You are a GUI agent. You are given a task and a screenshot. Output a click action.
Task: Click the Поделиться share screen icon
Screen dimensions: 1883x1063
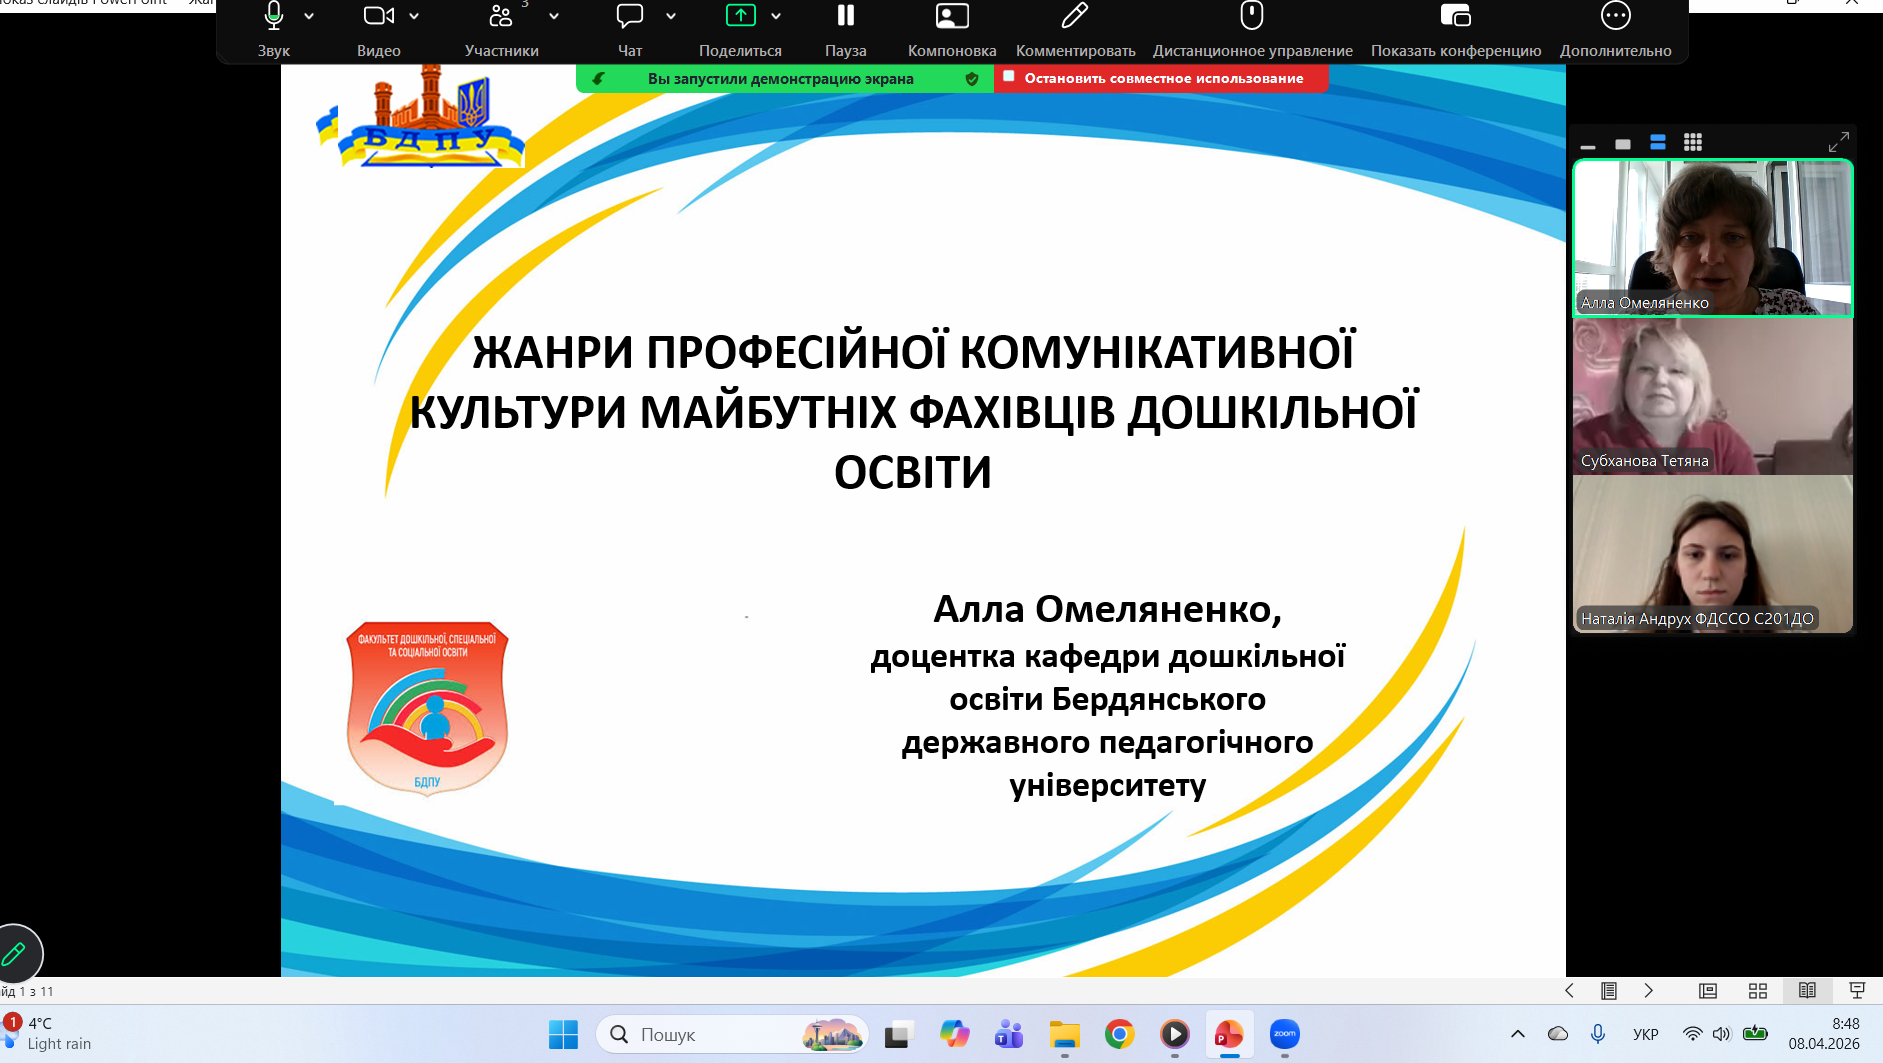pos(740,17)
